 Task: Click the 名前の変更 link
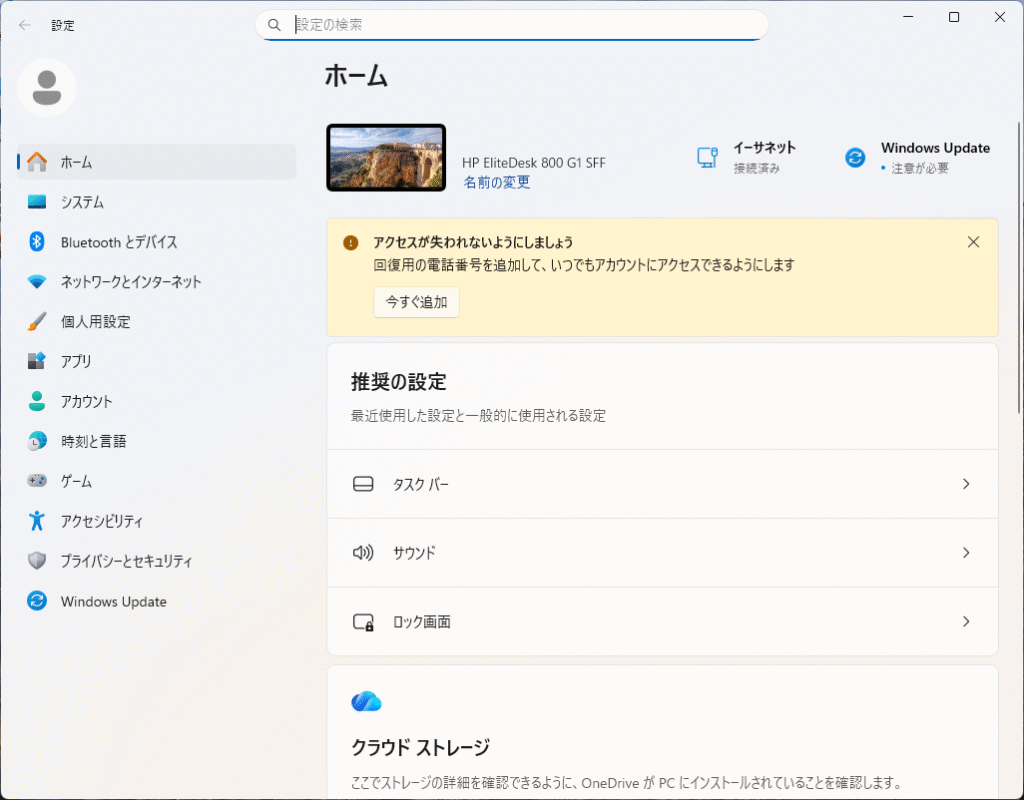[x=496, y=183]
